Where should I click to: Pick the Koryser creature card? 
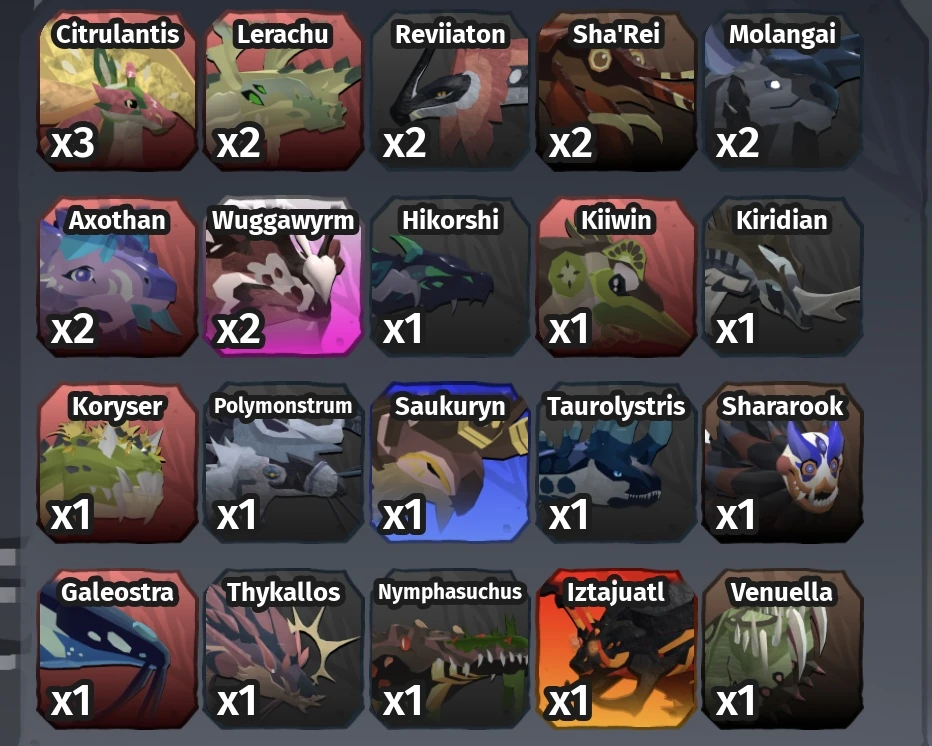117,463
